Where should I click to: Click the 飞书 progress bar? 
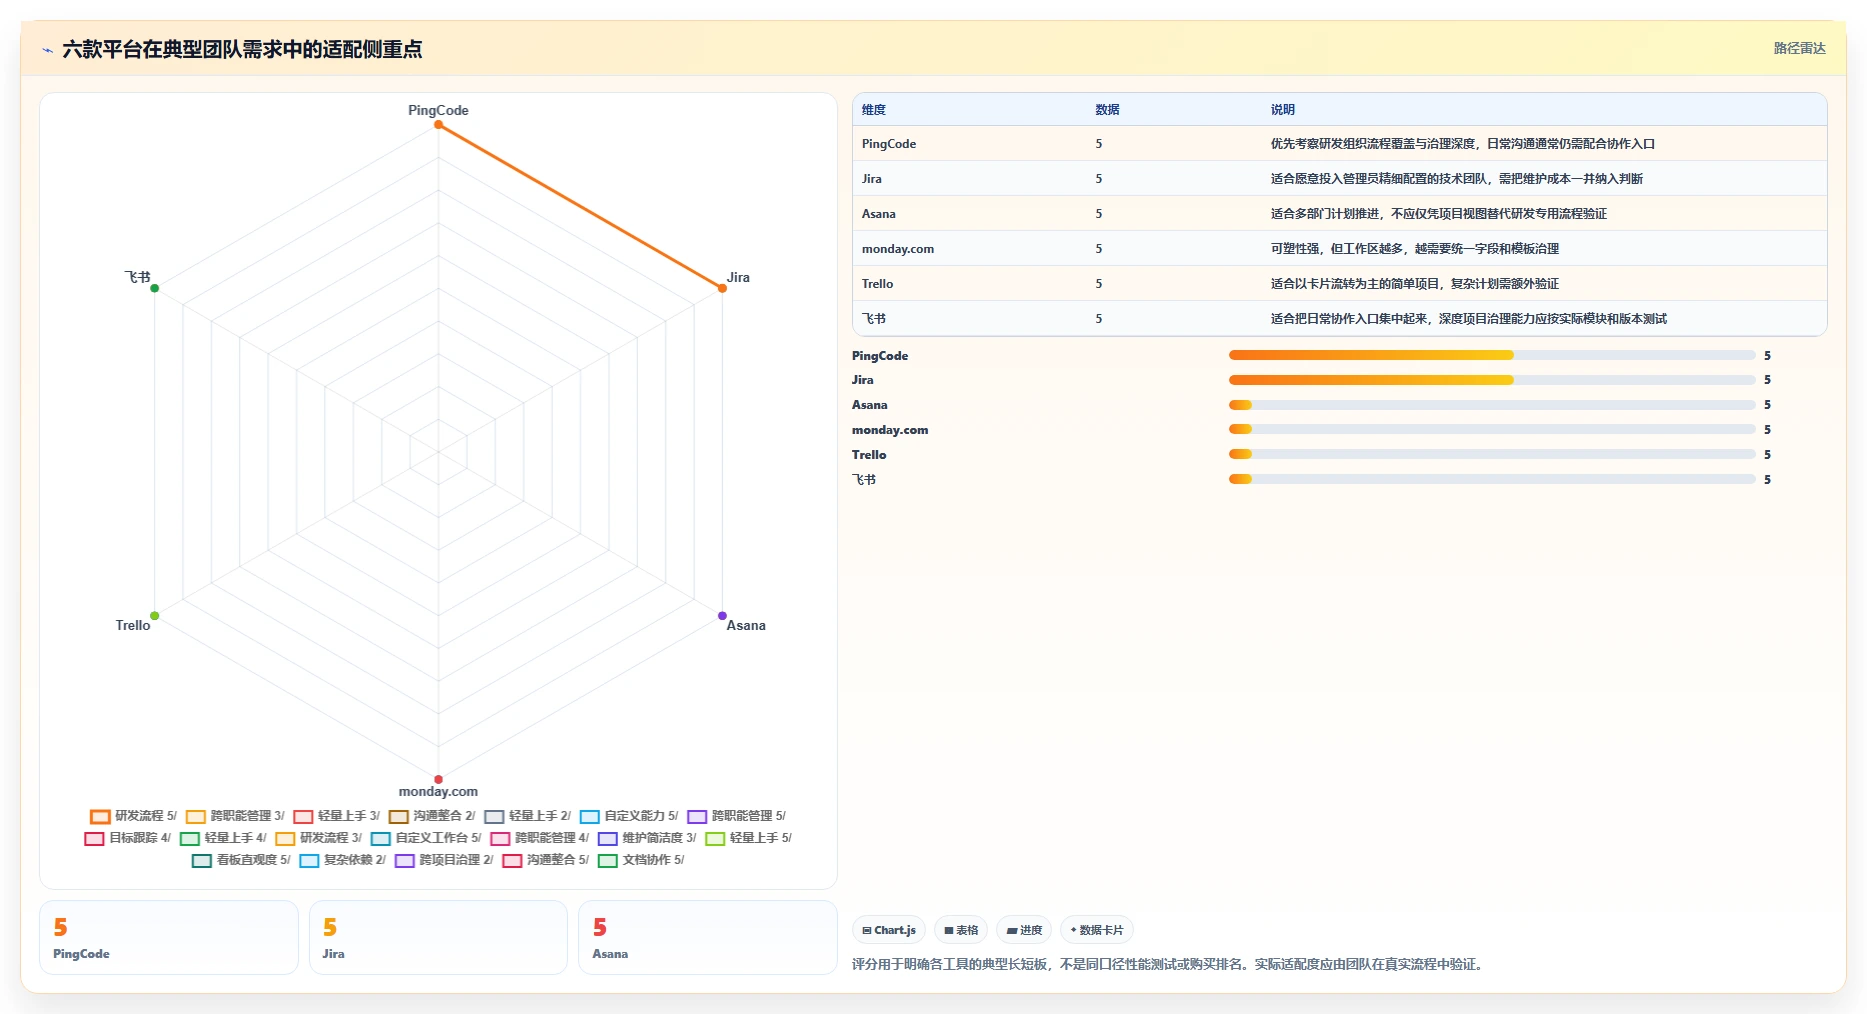(x=1492, y=479)
